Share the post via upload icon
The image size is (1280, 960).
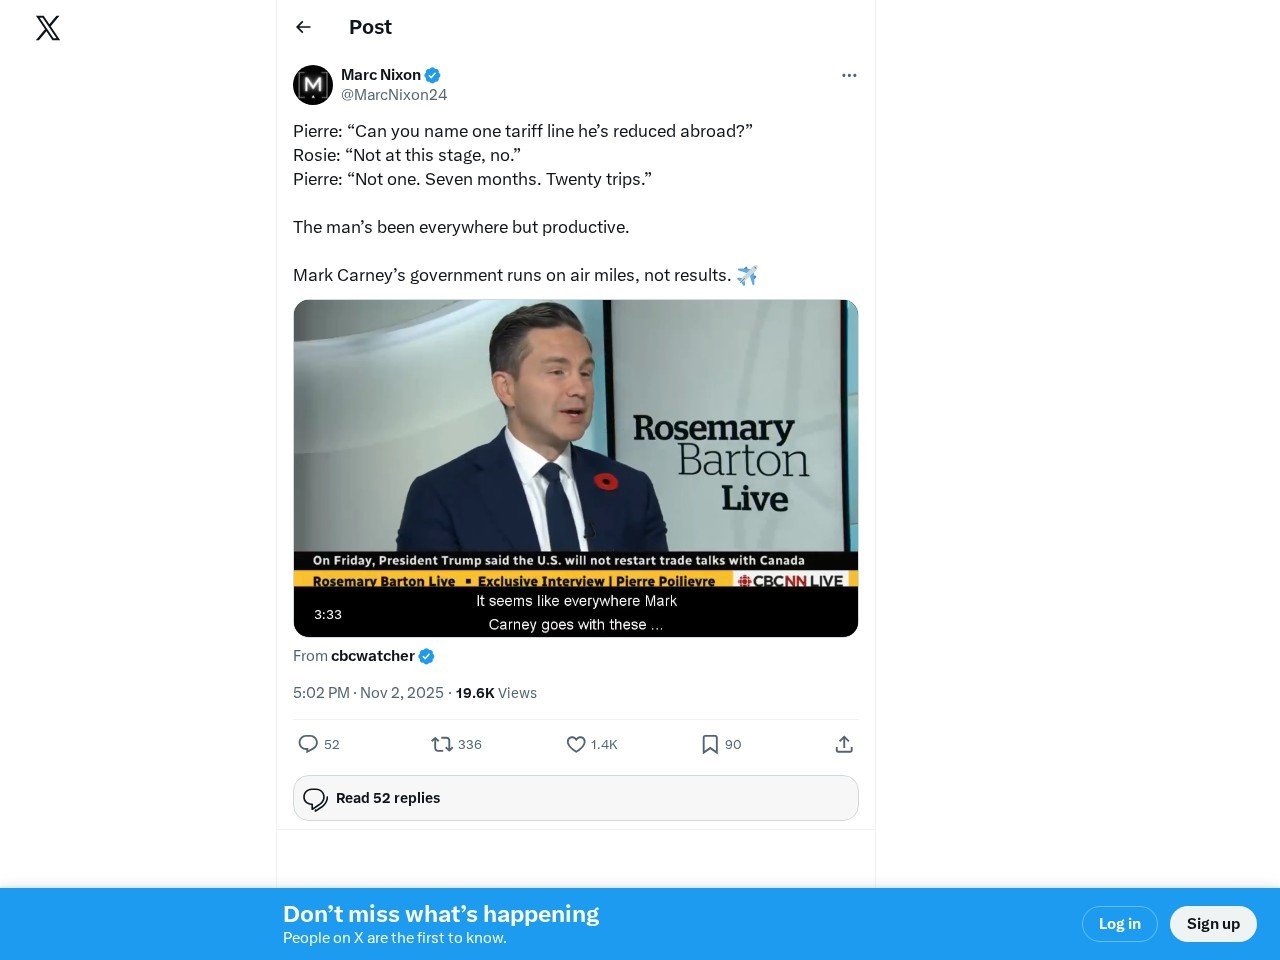[844, 744]
